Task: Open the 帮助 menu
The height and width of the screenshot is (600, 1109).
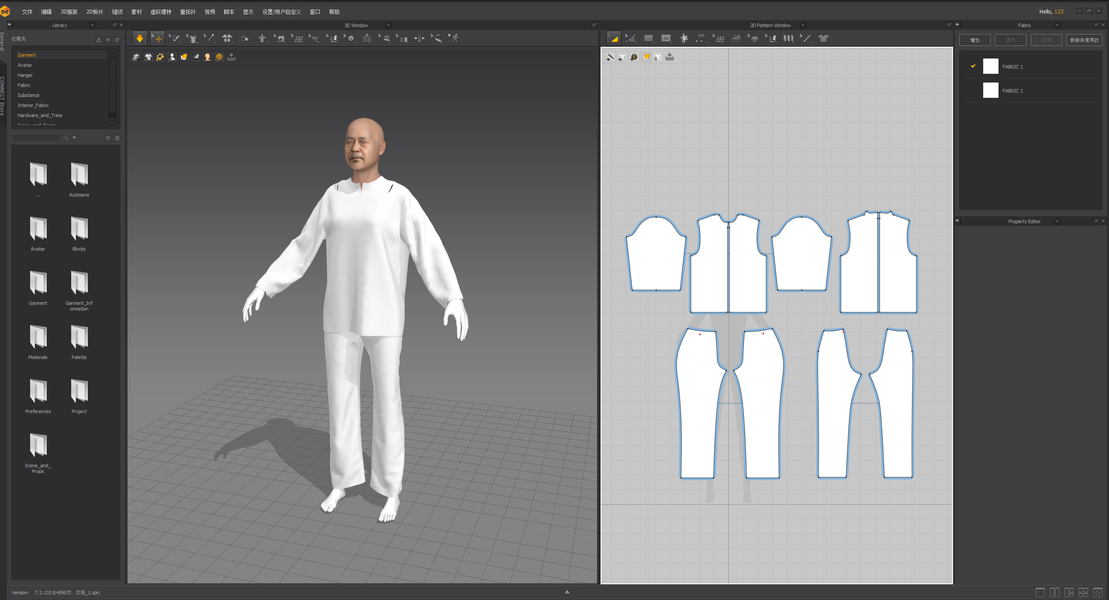Action: [334, 12]
